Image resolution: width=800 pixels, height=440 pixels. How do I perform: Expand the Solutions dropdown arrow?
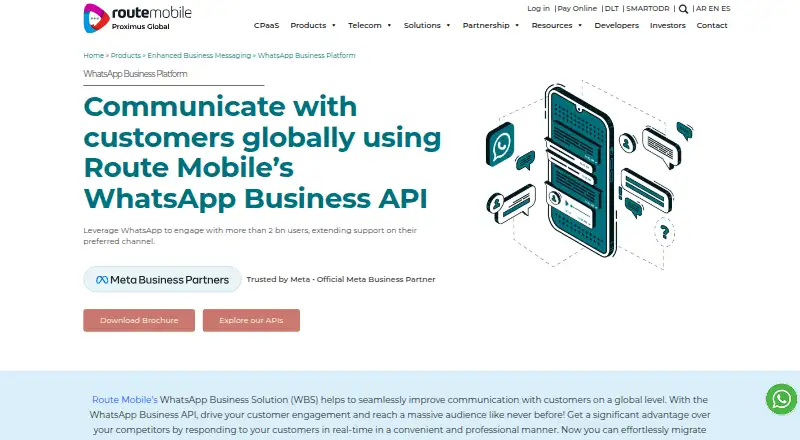coord(448,25)
